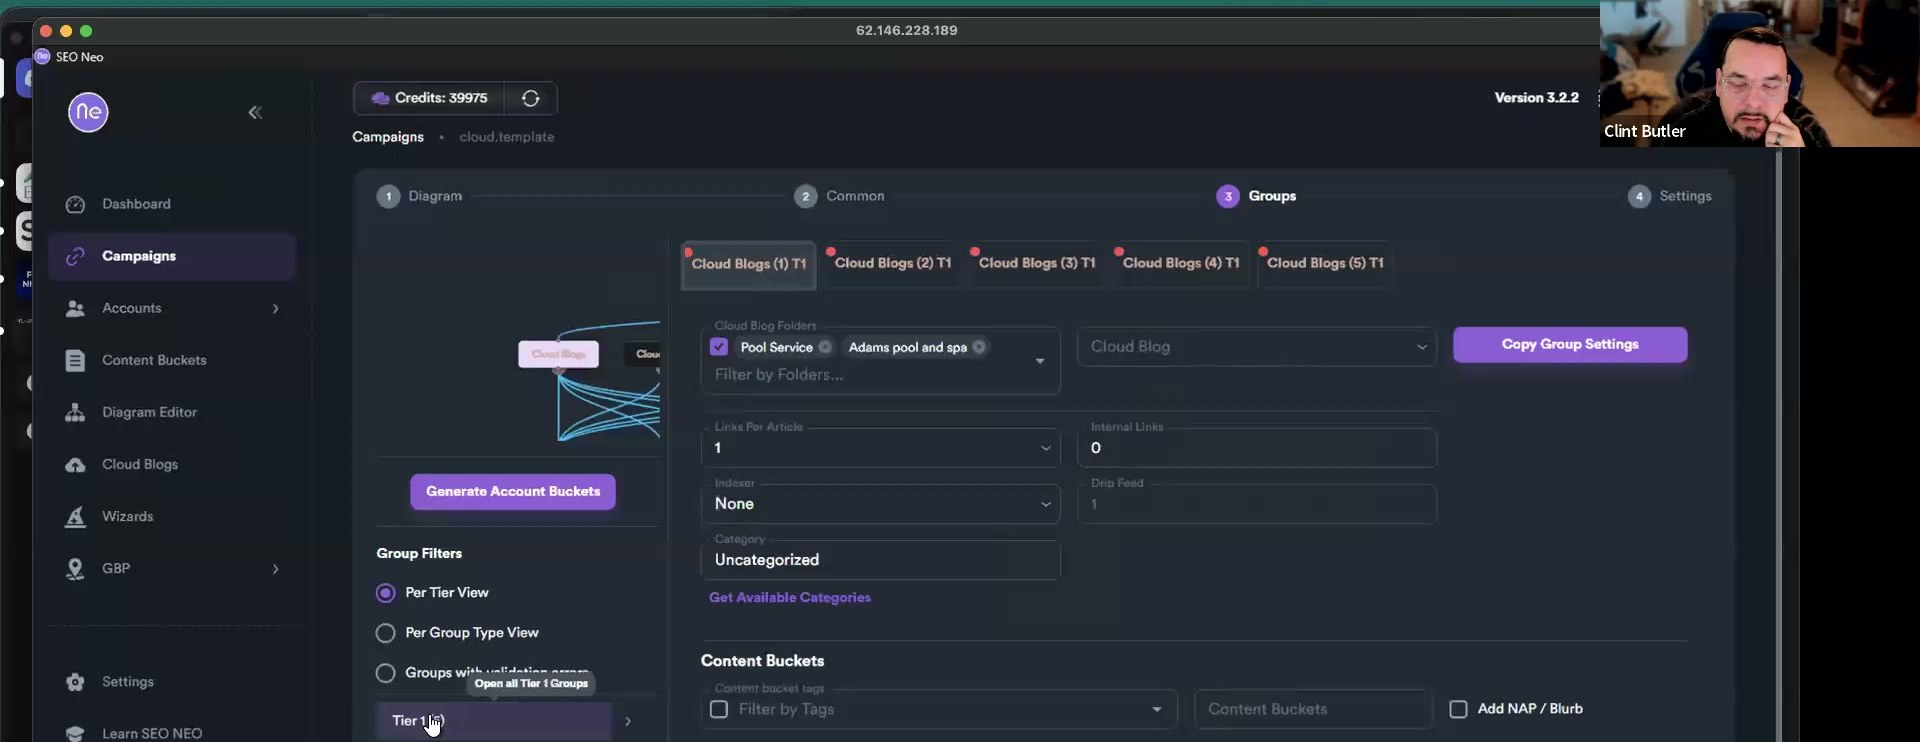Click Generate Account Buckets button
This screenshot has width=1920, height=742.
(x=513, y=491)
